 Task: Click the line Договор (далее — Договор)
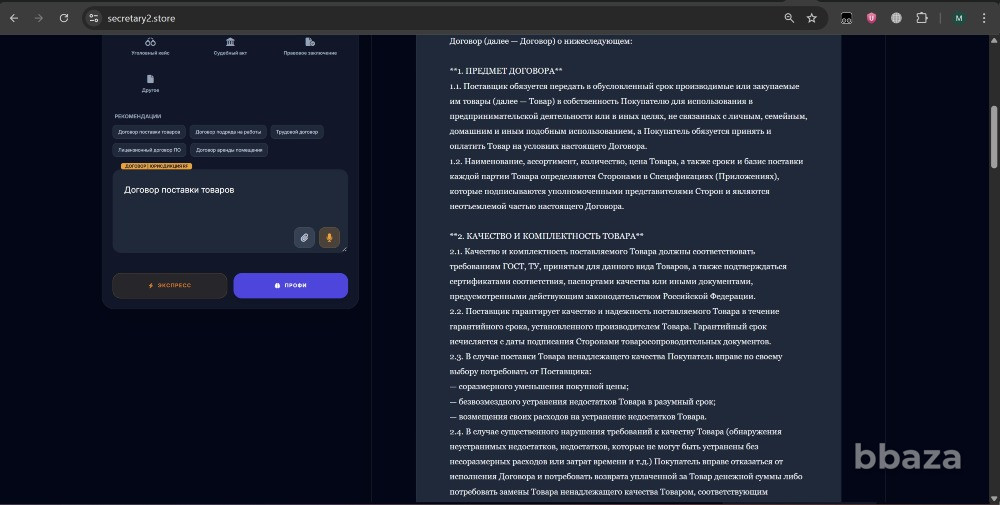tap(541, 41)
